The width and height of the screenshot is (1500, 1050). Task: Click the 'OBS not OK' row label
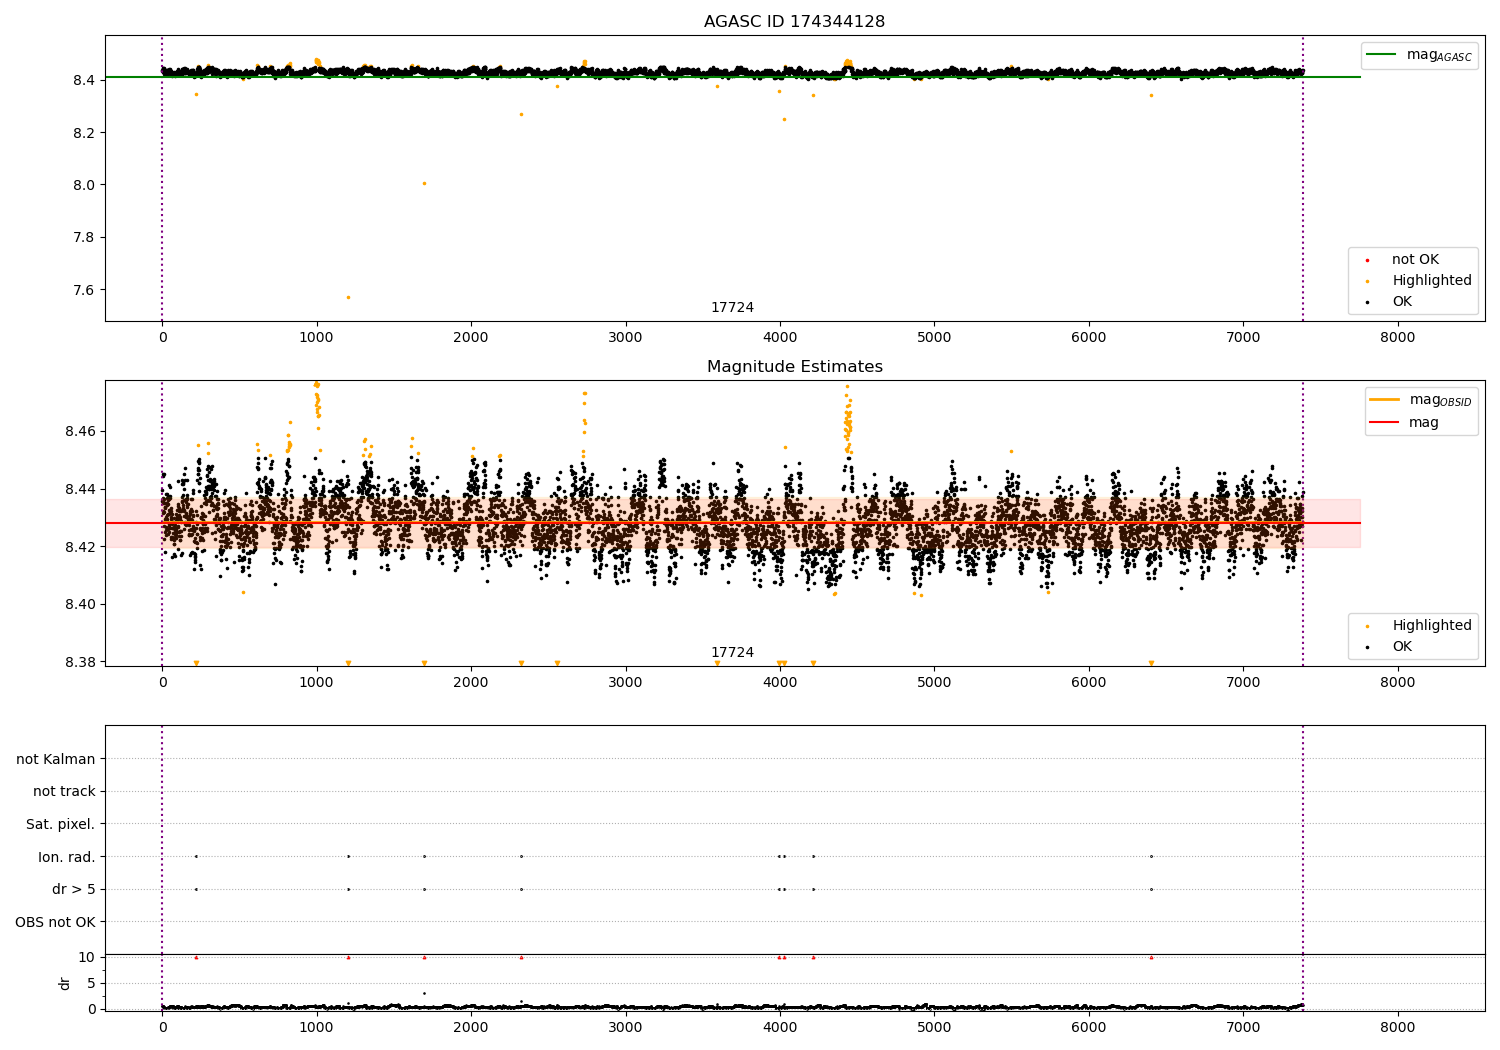55,922
